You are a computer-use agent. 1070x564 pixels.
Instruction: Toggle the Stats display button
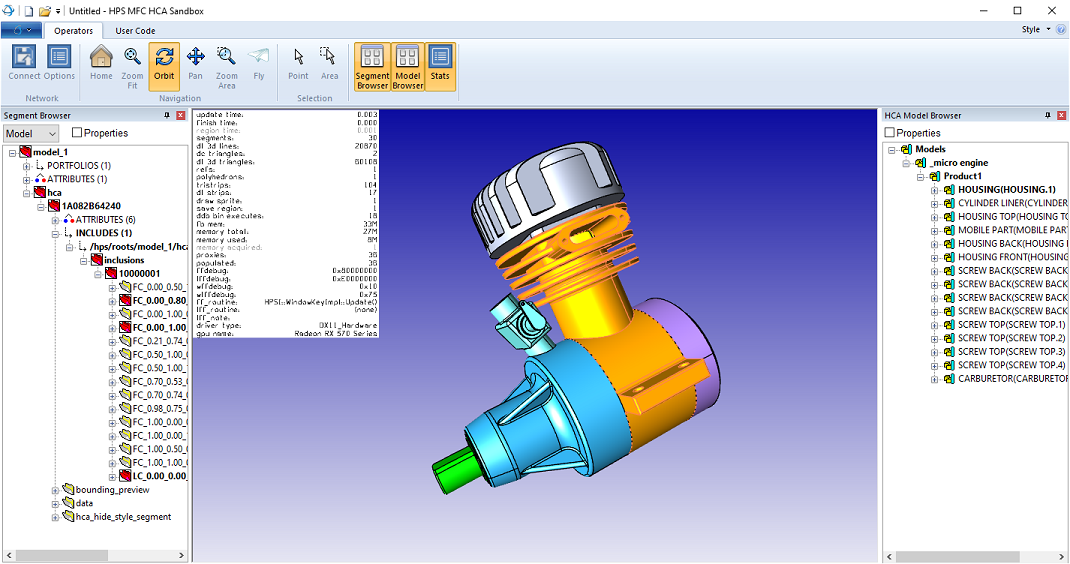pos(440,64)
